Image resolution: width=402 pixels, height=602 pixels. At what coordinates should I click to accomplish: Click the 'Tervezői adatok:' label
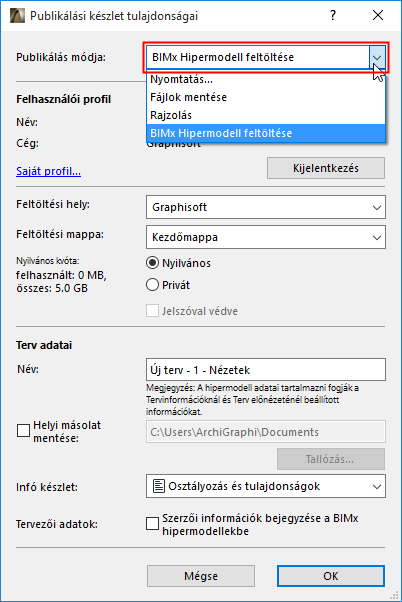click(57, 524)
